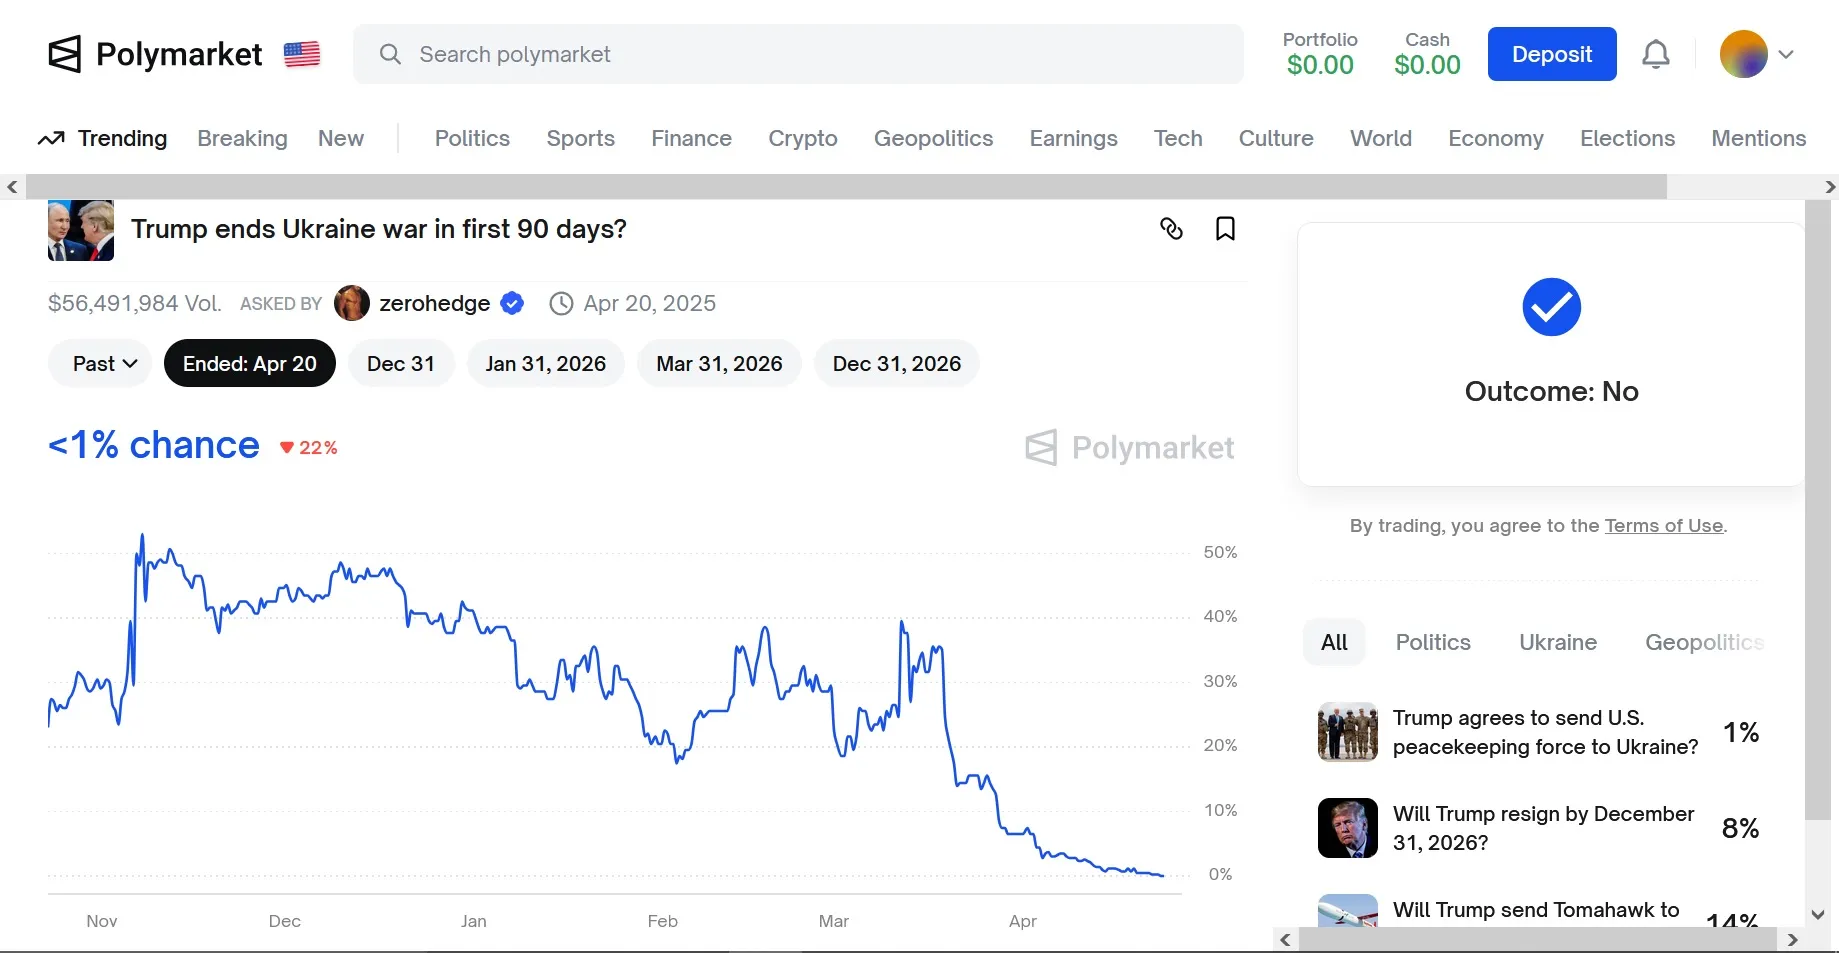Select the Geopolitics nav item
1839x953 pixels.
932,138
